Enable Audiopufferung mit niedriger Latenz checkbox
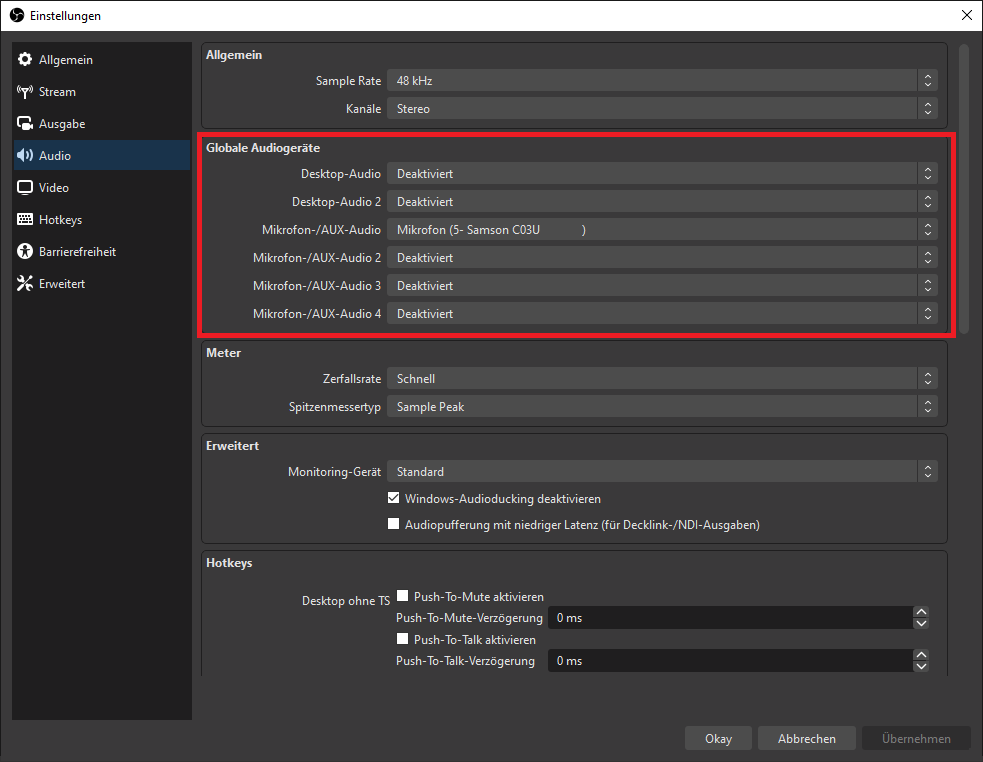The image size is (983, 762). (x=394, y=524)
